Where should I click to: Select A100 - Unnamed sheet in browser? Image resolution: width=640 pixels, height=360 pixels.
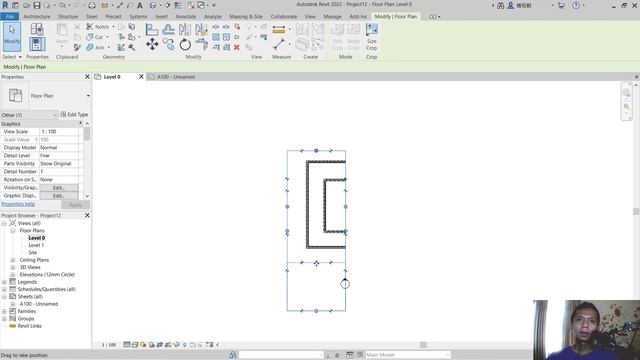39,304
